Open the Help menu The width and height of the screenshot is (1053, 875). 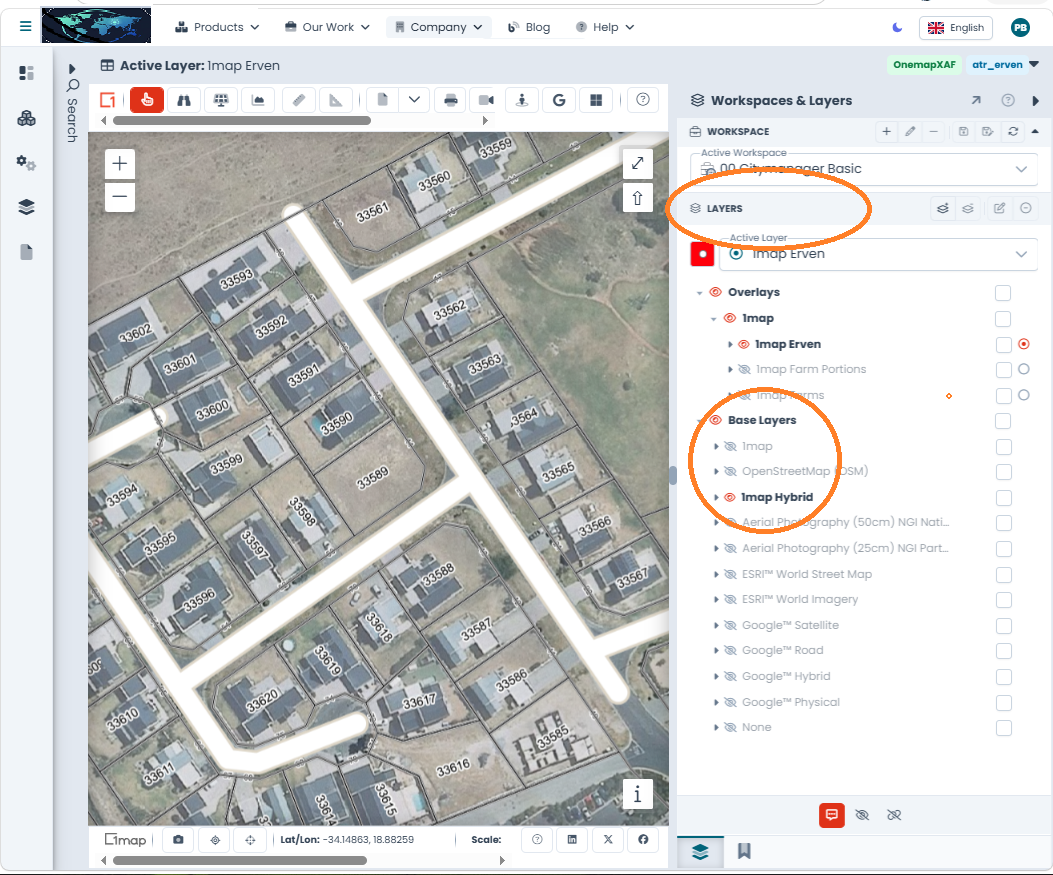pyautogui.click(x=604, y=27)
